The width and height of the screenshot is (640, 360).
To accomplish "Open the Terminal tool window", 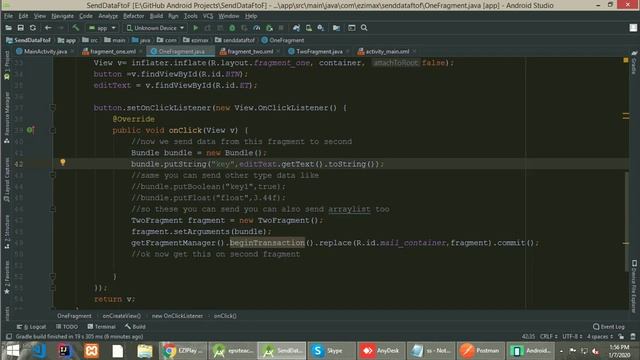I will (x=102, y=327).
